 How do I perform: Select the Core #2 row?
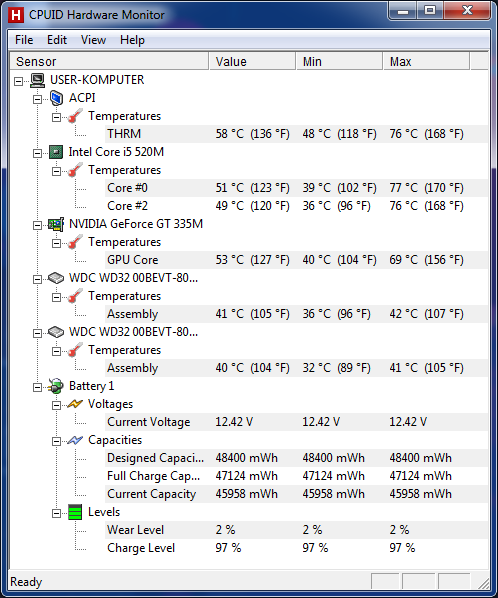click(296, 206)
